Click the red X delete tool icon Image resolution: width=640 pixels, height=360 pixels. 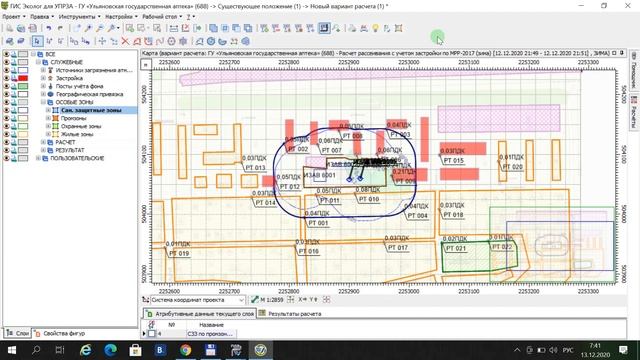click(125, 41)
